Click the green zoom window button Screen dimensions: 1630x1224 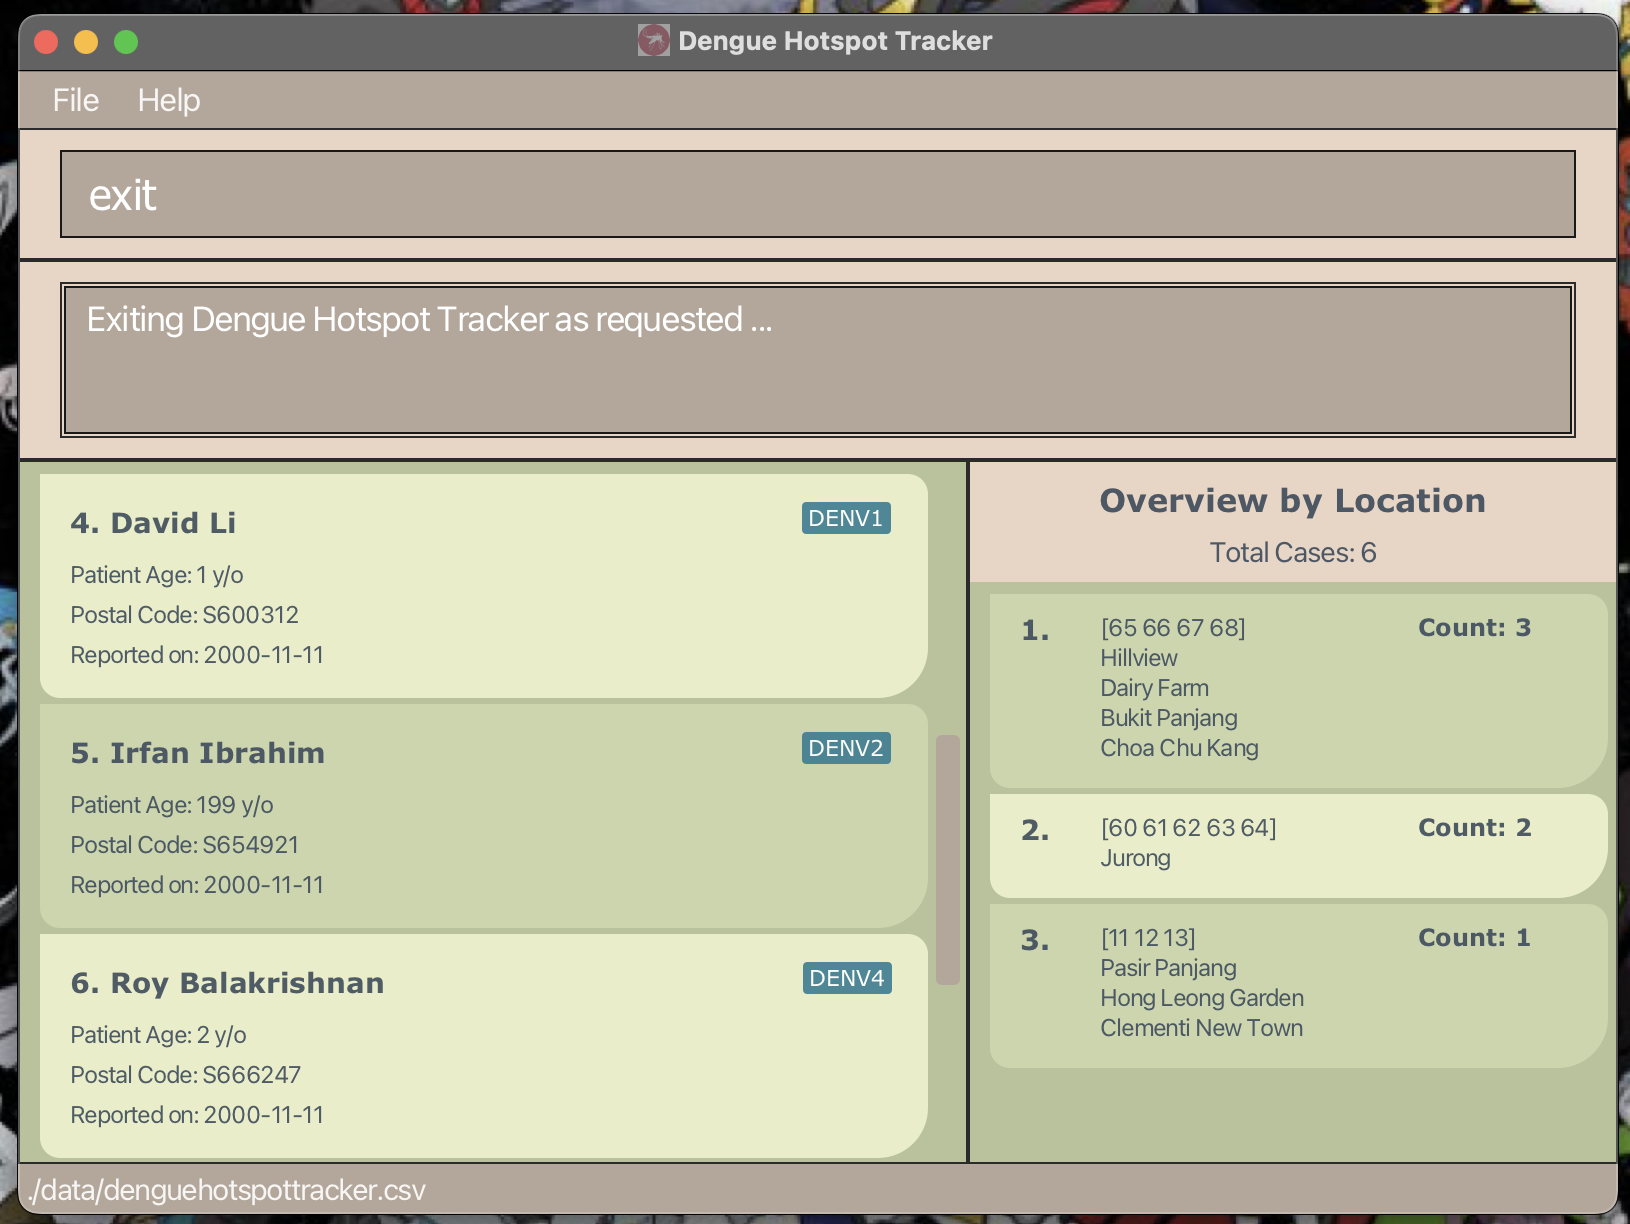(126, 42)
